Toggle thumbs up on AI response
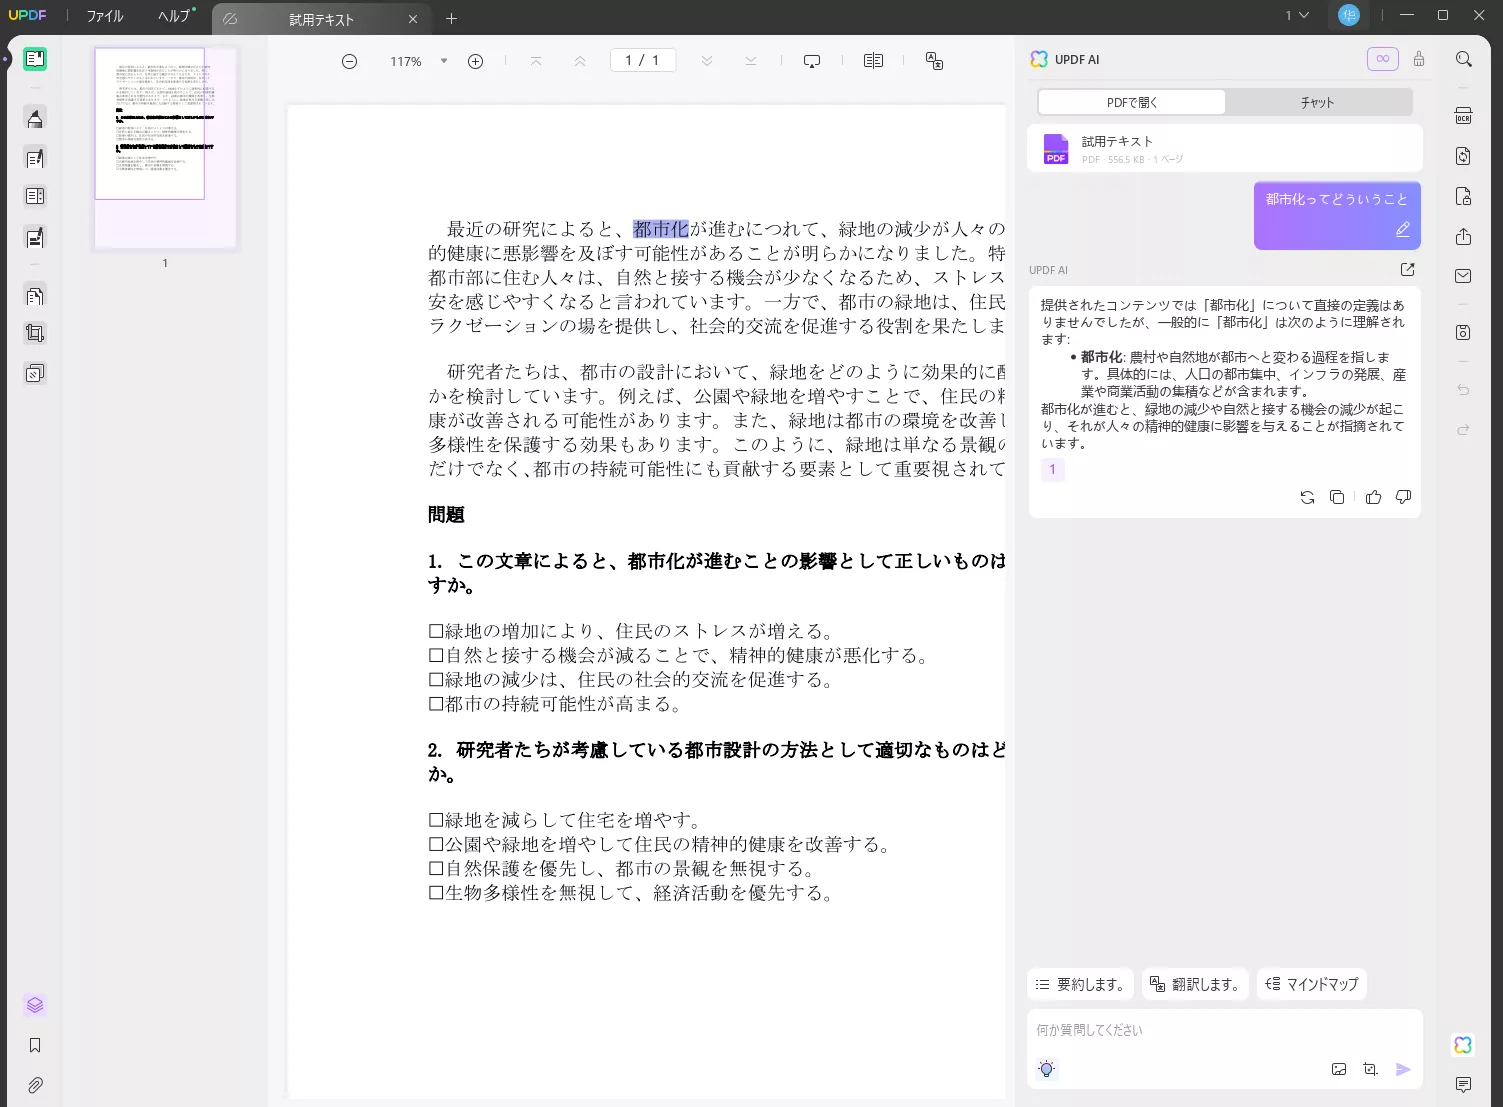1503x1107 pixels. click(x=1373, y=497)
